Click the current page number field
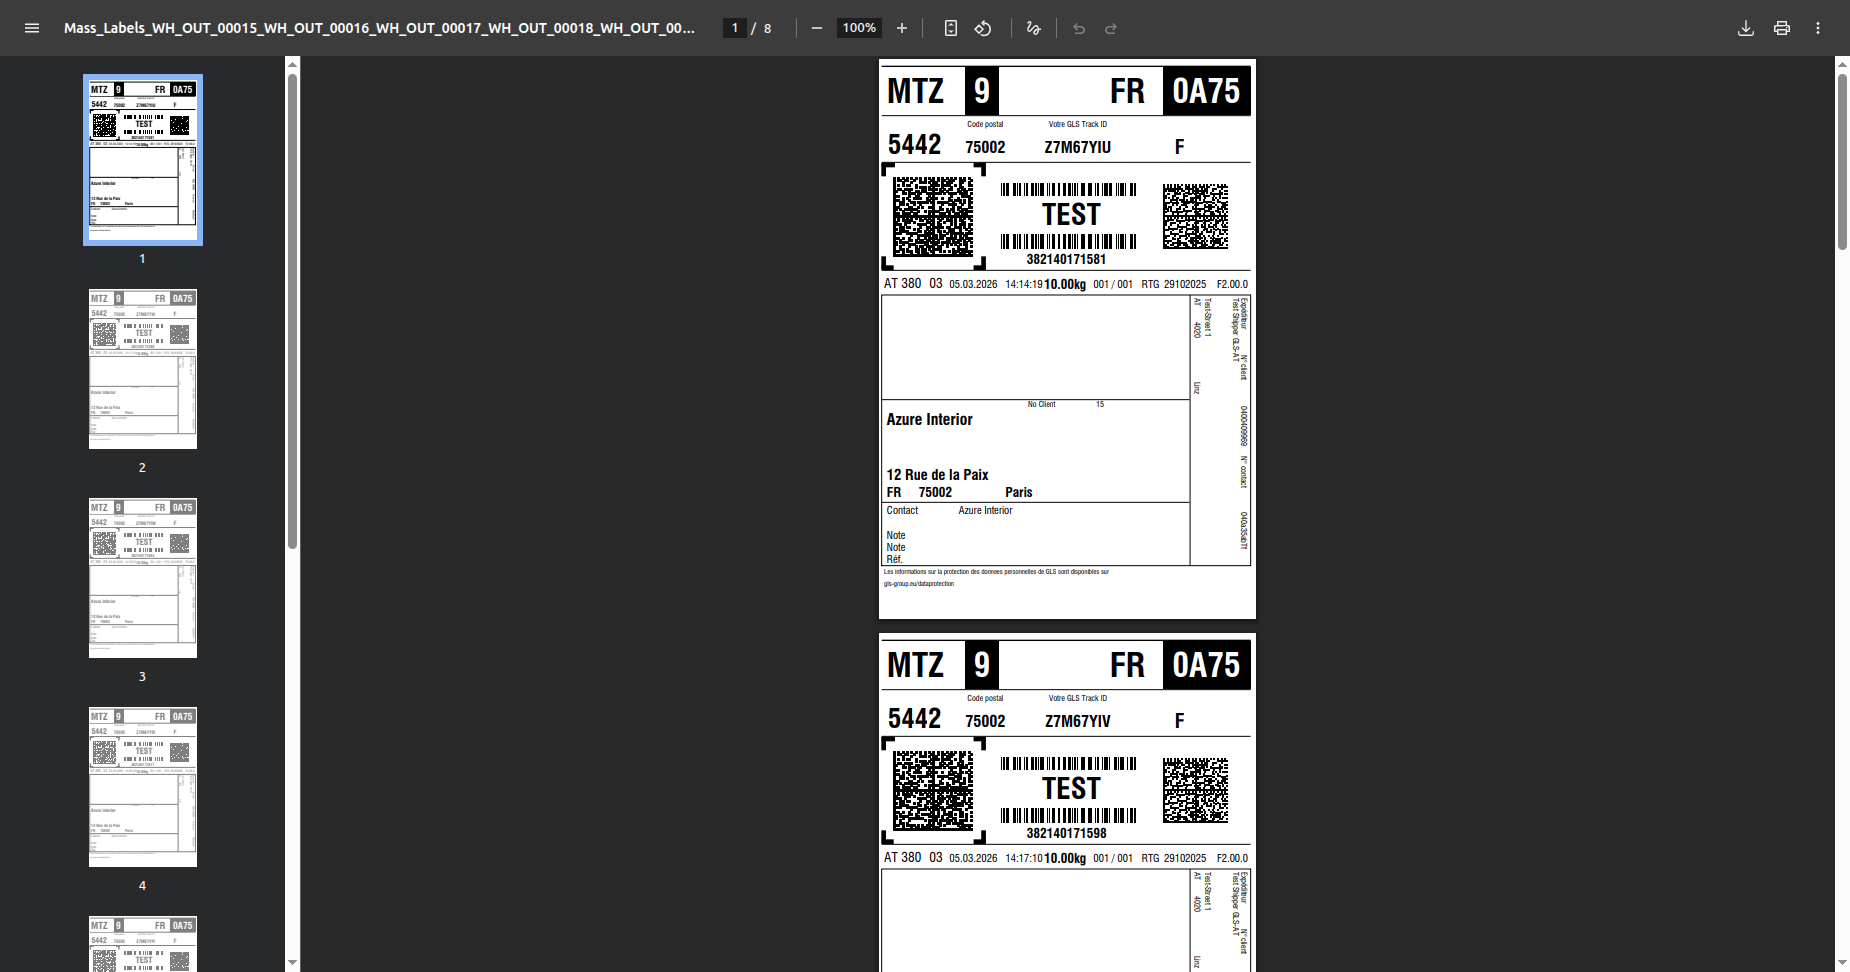1850x972 pixels. click(x=735, y=28)
